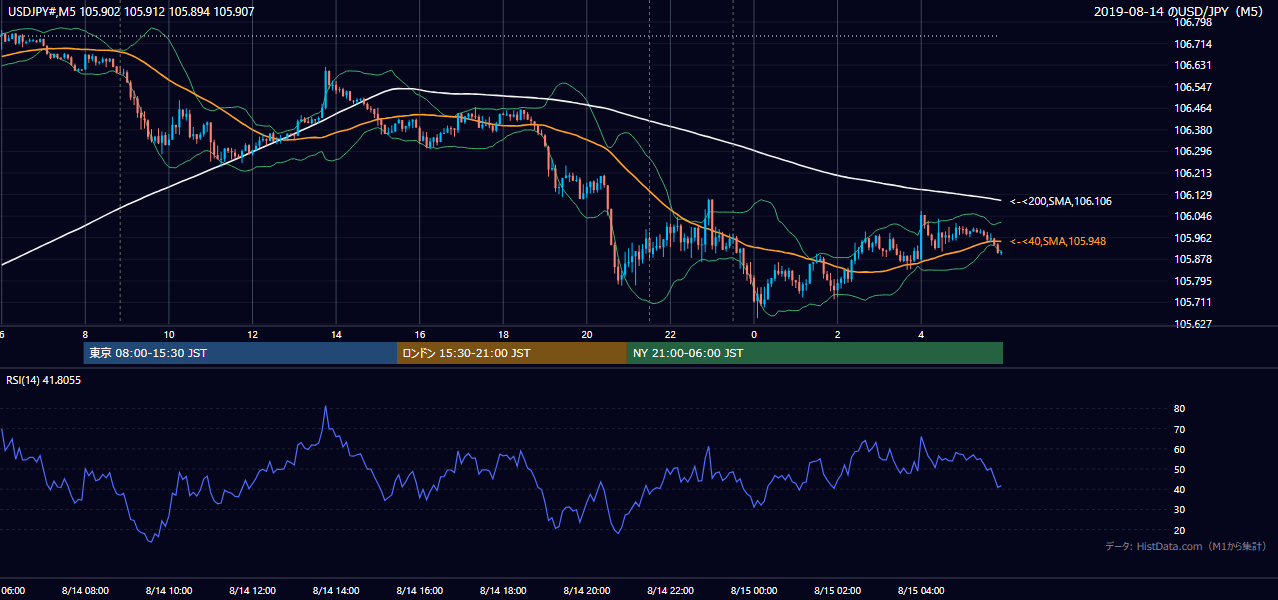Screen dimensions: 1278x600
Task: Click the 8/14 20:00 time axis label
Action: click(587, 590)
